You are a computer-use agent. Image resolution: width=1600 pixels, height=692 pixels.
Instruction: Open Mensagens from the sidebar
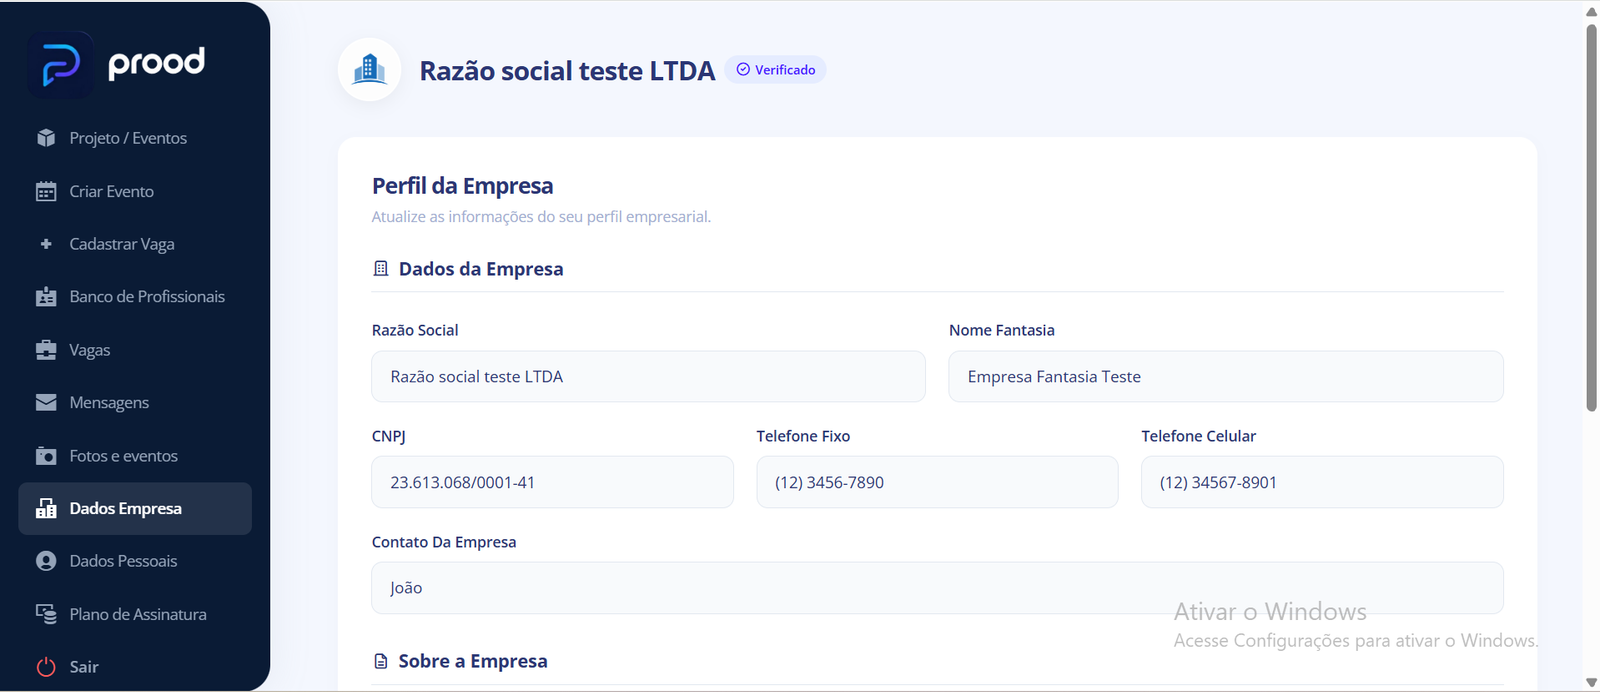[x=135, y=402]
